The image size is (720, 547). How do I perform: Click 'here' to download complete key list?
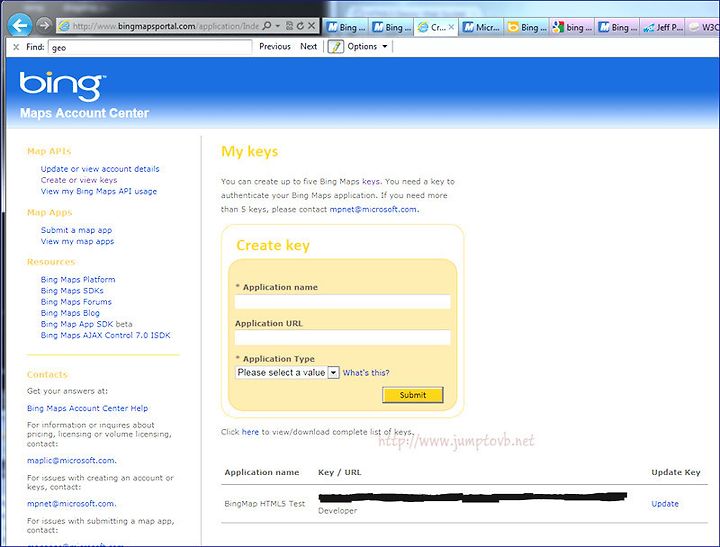tap(250, 432)
